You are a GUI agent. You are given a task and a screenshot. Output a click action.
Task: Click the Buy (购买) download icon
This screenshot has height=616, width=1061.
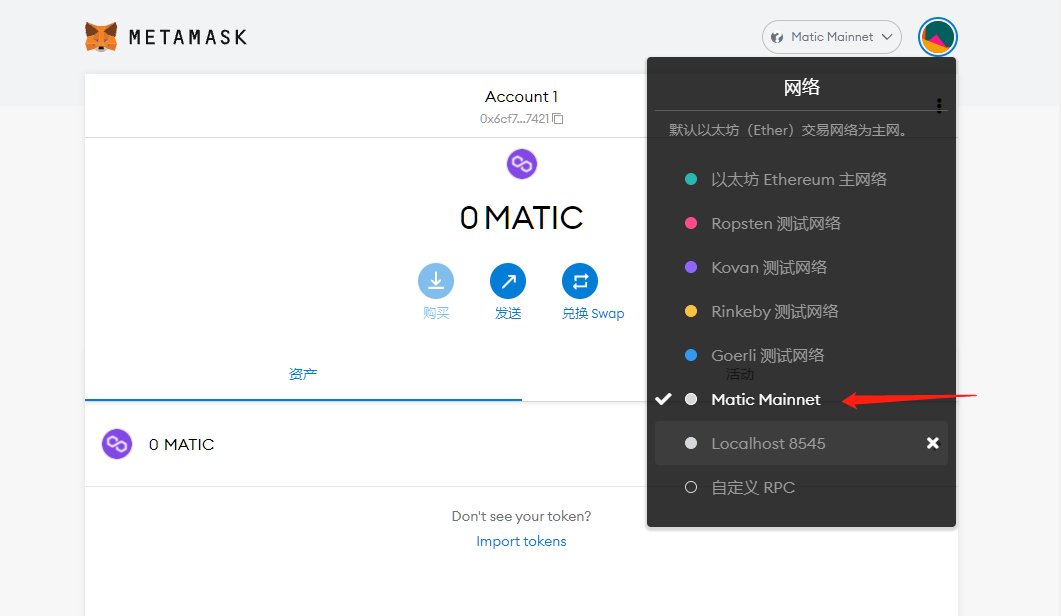coord(435,282)
